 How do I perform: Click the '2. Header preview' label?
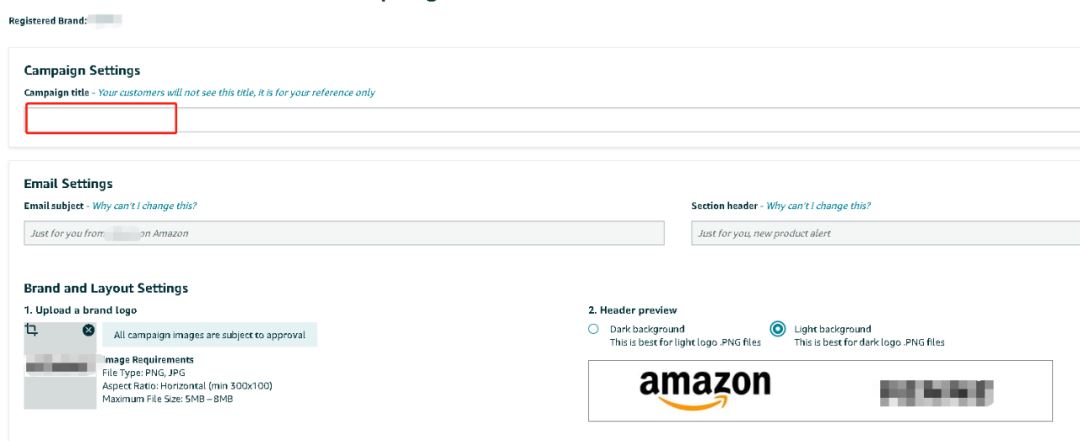[632, 310]
